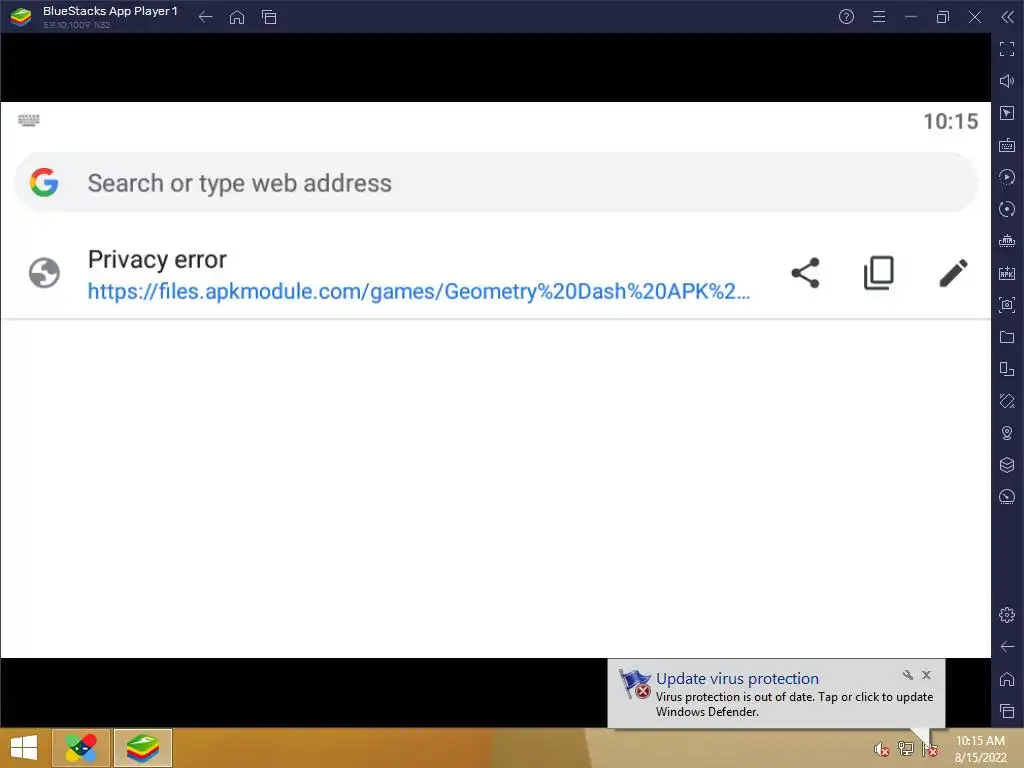Open set location pin icon in sidebar
Screen dimensions: 1024x768
[x=1007, y=433]
